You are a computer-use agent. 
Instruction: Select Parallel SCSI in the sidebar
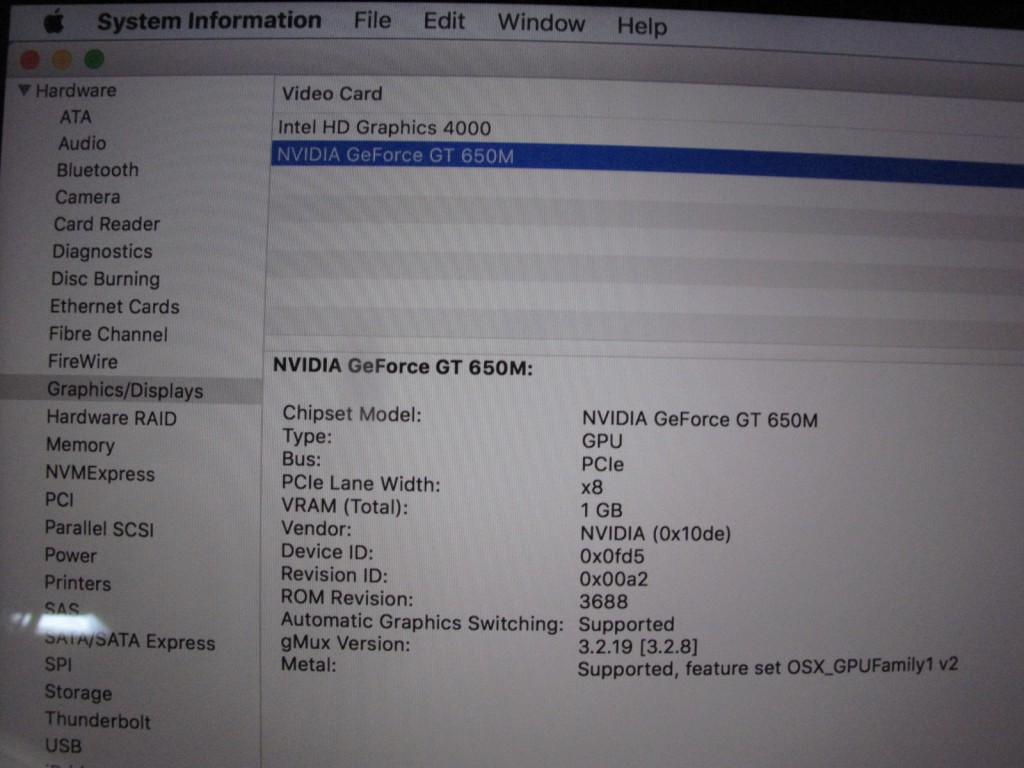pos(99,528)
